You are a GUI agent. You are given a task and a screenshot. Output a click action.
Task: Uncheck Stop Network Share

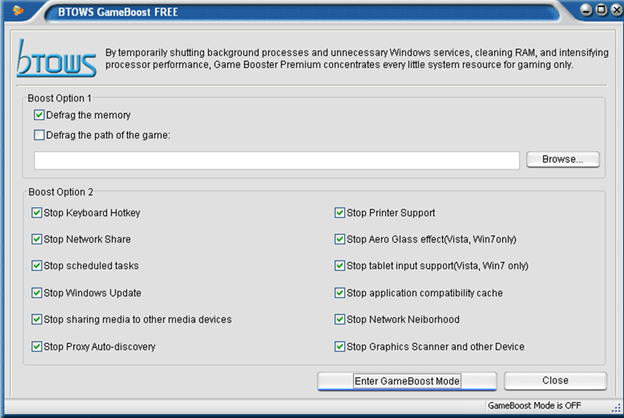click(x=37, y=240)
